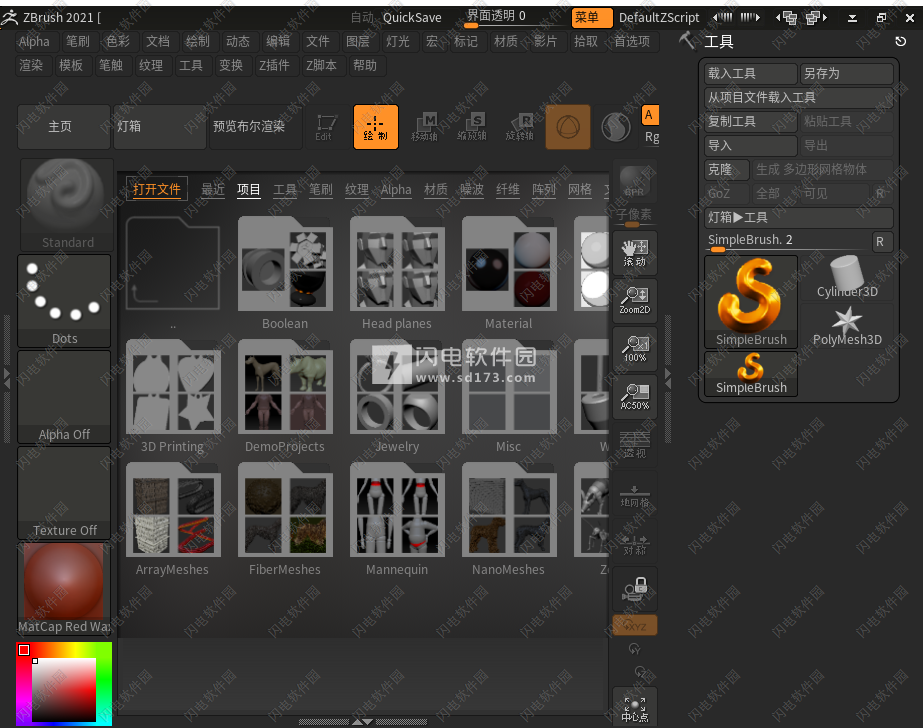The image size is (923, 728).
Task: Click the QuickSave button
Action: pos(412,18)
